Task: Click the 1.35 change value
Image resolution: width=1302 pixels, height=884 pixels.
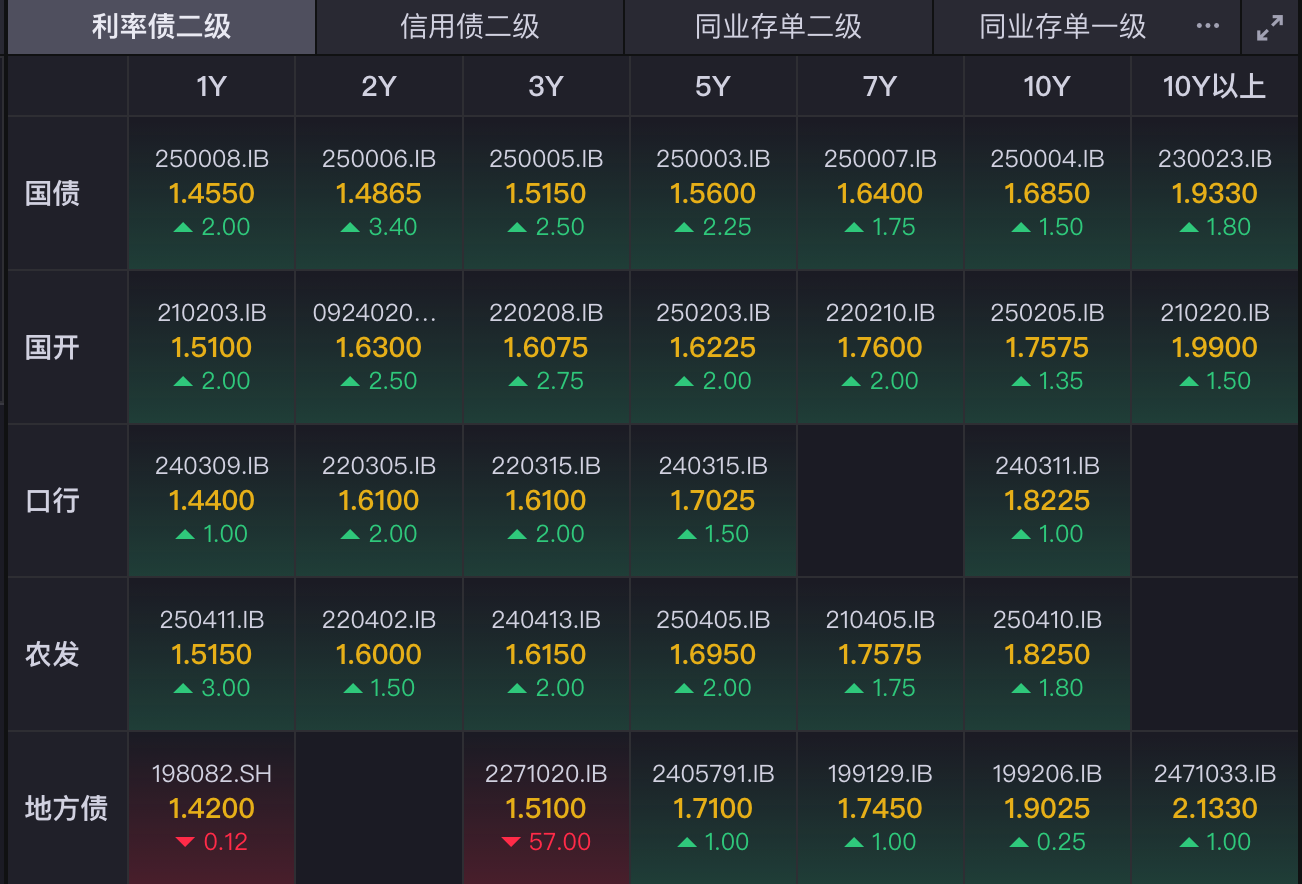Action: (x=1061, y=381)
